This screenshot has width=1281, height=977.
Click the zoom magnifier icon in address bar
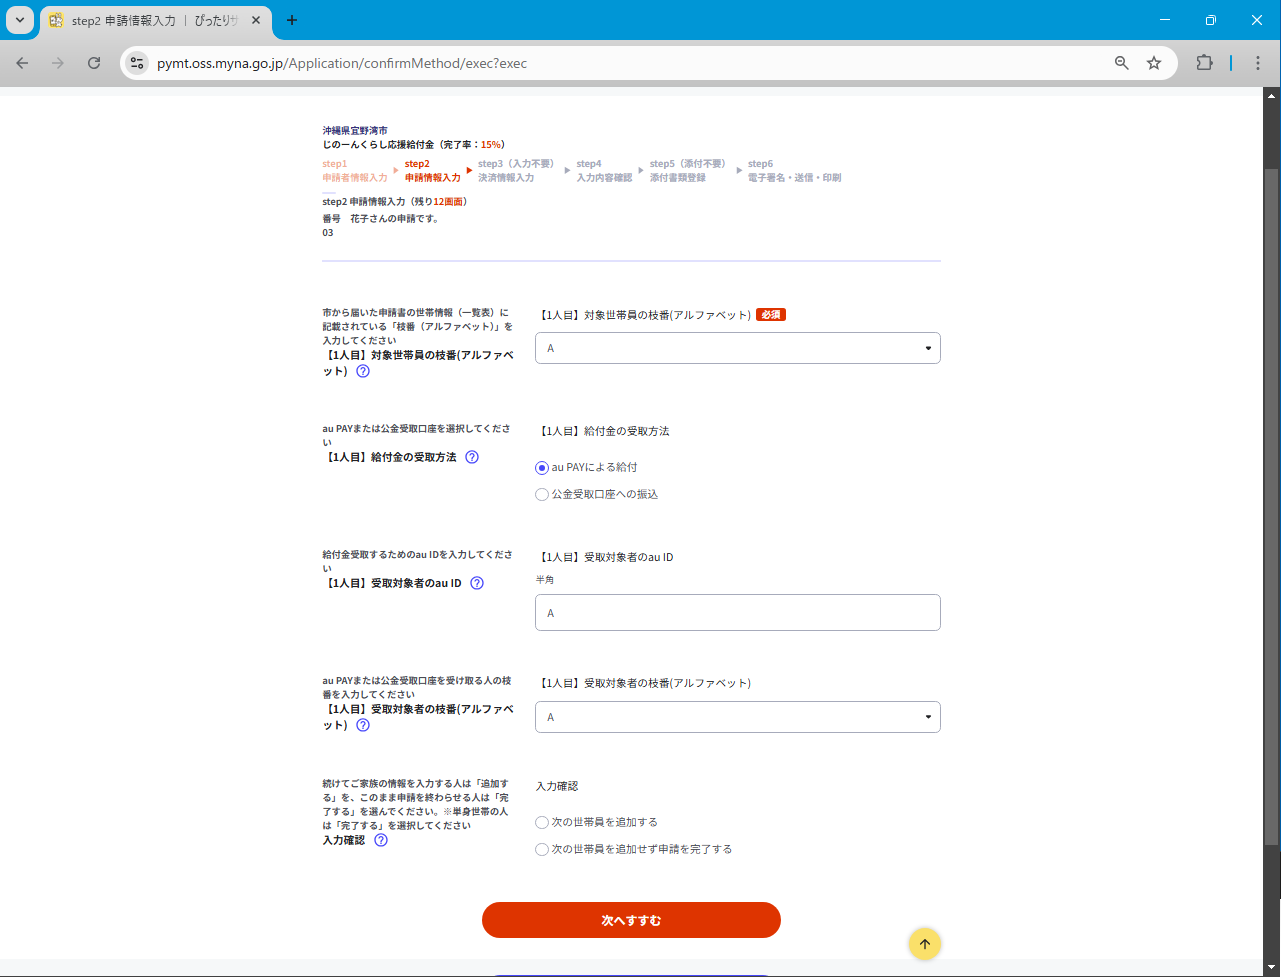point(1122,63)
